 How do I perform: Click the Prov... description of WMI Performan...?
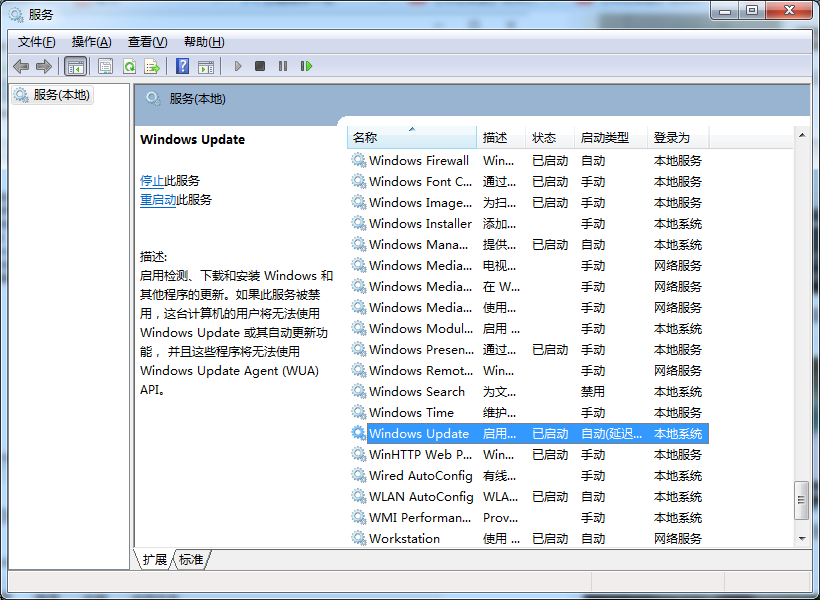[500, 517]
